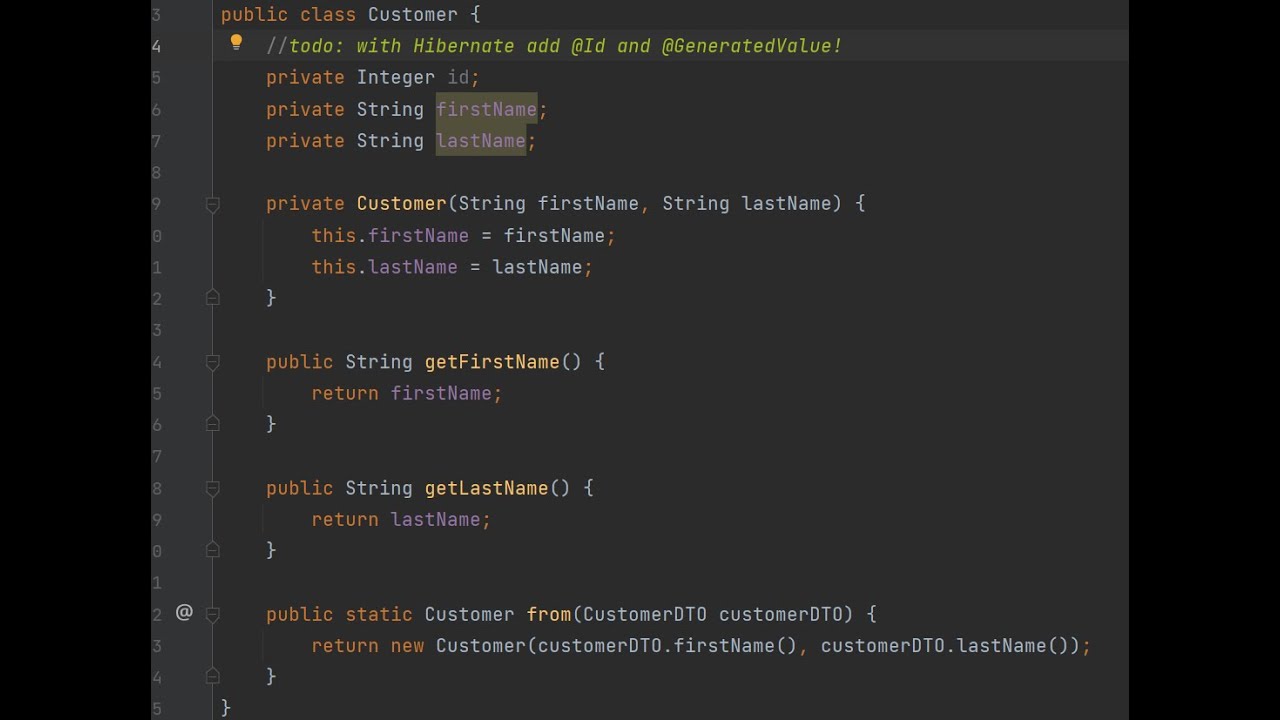Click 'String lastName' constructor parameter

click(746, 203)
